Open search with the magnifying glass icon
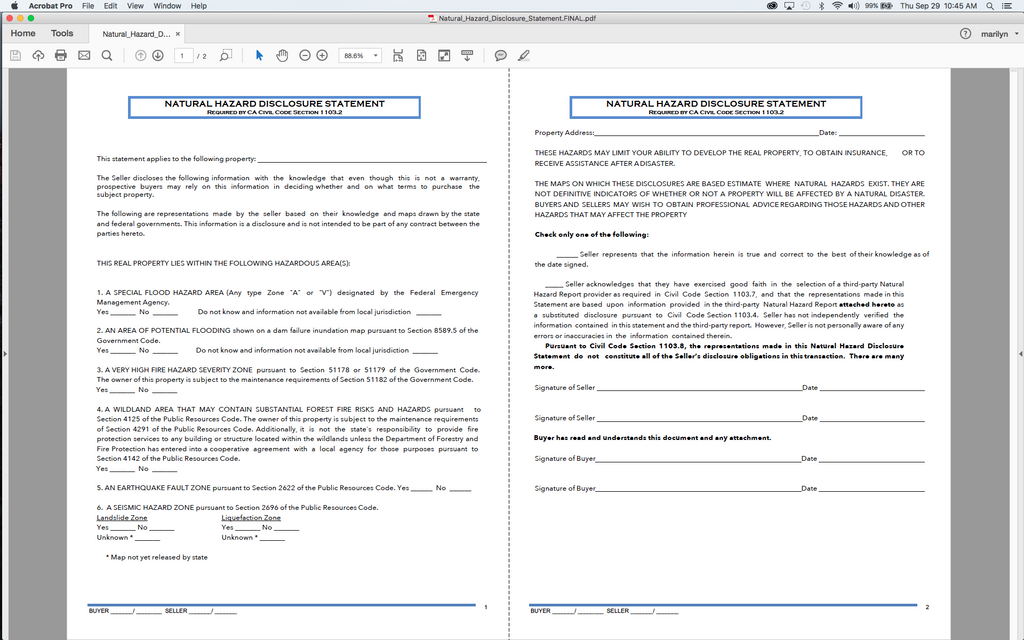1024x640 pixels. click(107, 55)
